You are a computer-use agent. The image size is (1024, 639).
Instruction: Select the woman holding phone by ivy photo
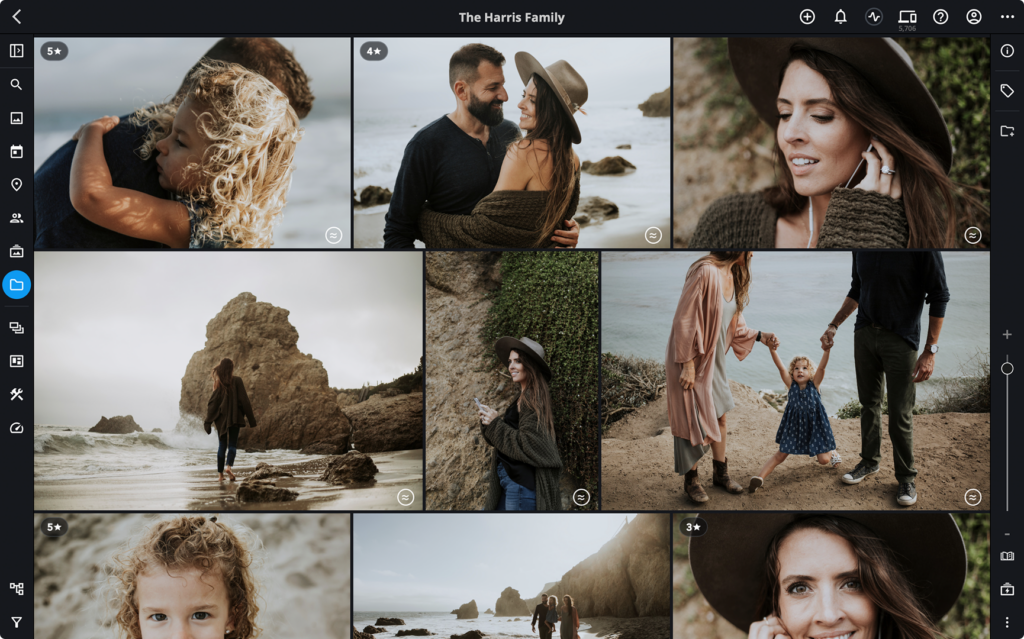pos(512,380)
